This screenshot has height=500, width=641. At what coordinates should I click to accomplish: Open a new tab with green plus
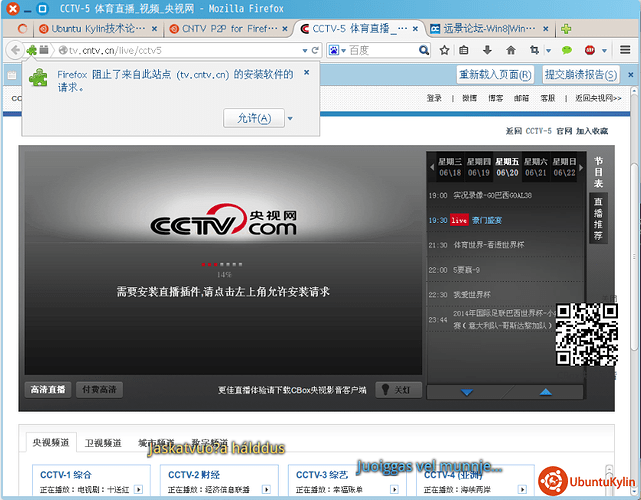(x=566, y=29)
